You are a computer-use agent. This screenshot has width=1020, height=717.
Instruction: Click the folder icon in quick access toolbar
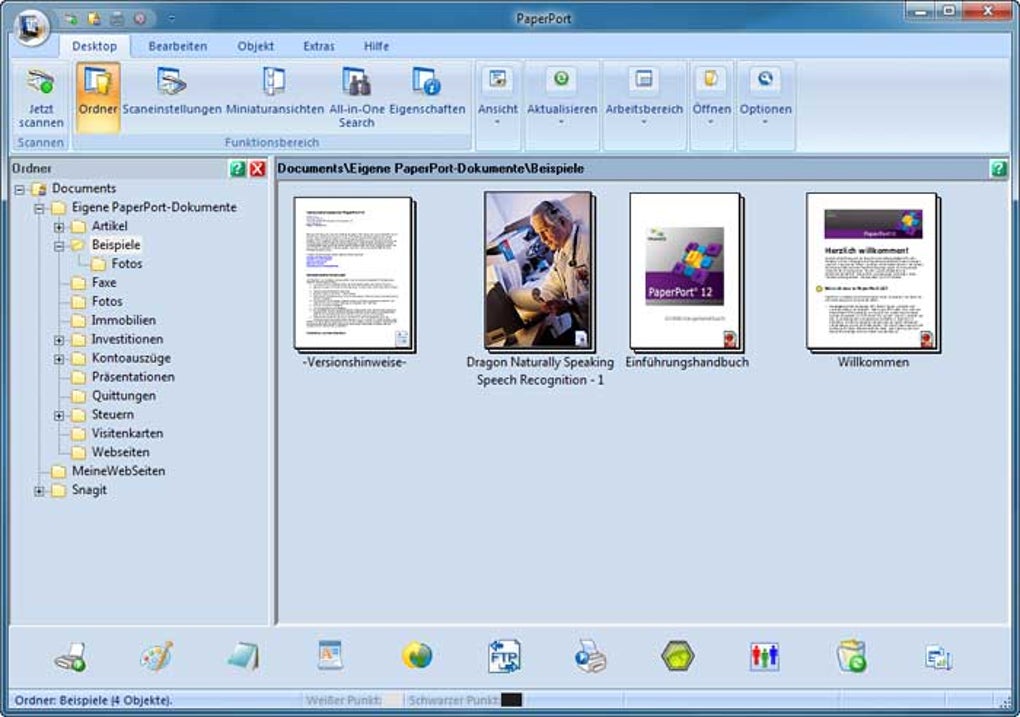point(94,19)
